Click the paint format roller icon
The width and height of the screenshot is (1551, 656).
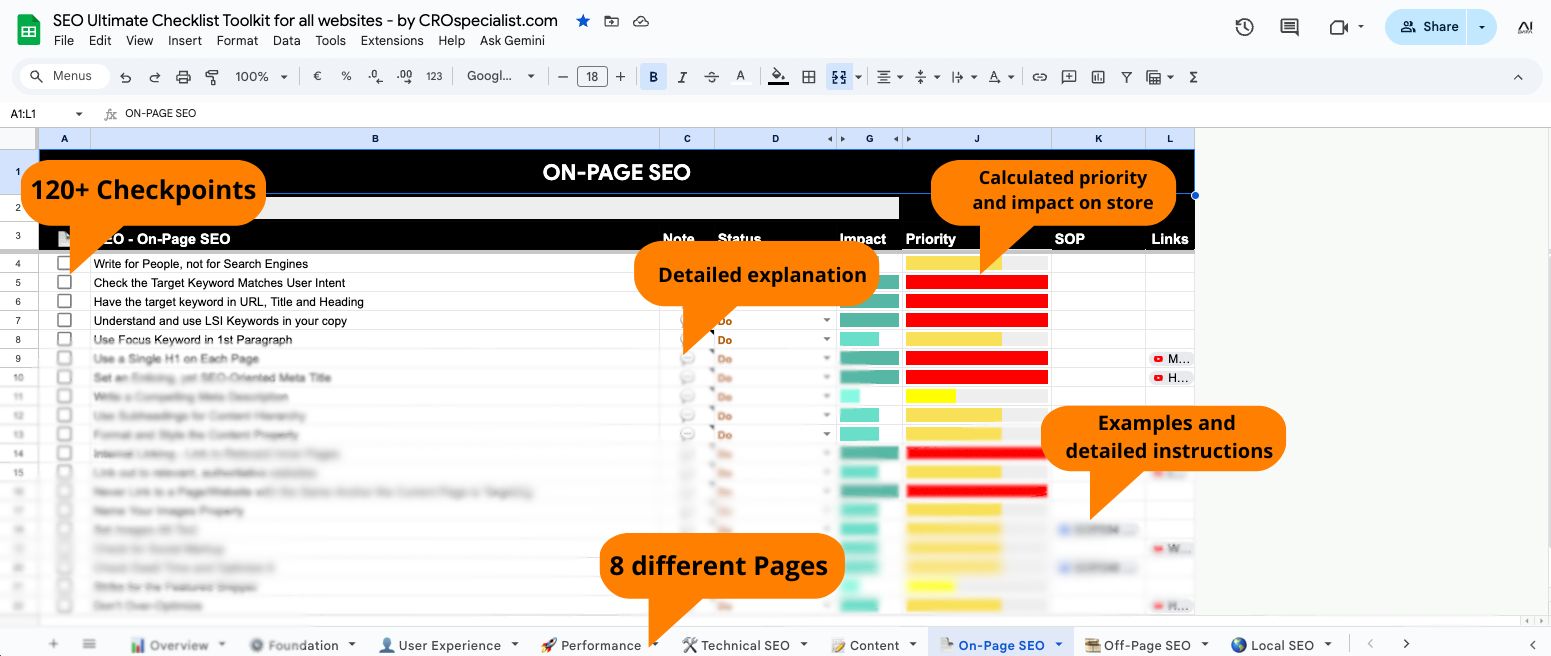[211, 77]
